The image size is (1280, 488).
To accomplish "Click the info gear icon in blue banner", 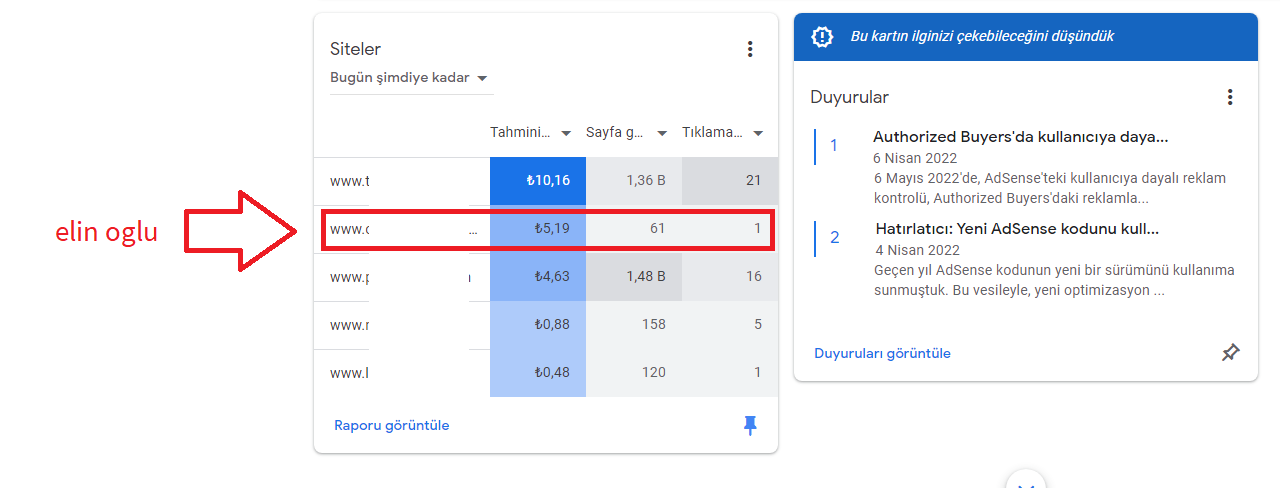I will 822,37.
